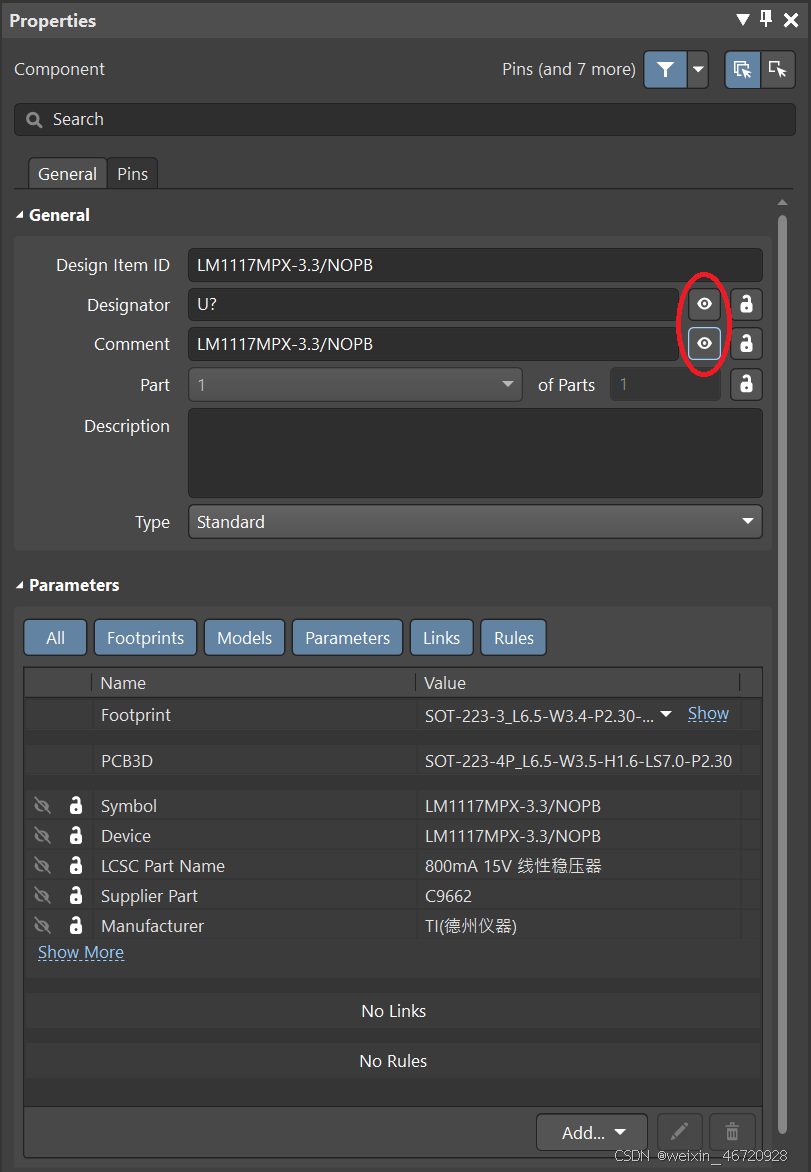Open the Type dropdown showing Standard
Screen dimensions: 811x1172
pyautogui.click(x=475, y=522)
